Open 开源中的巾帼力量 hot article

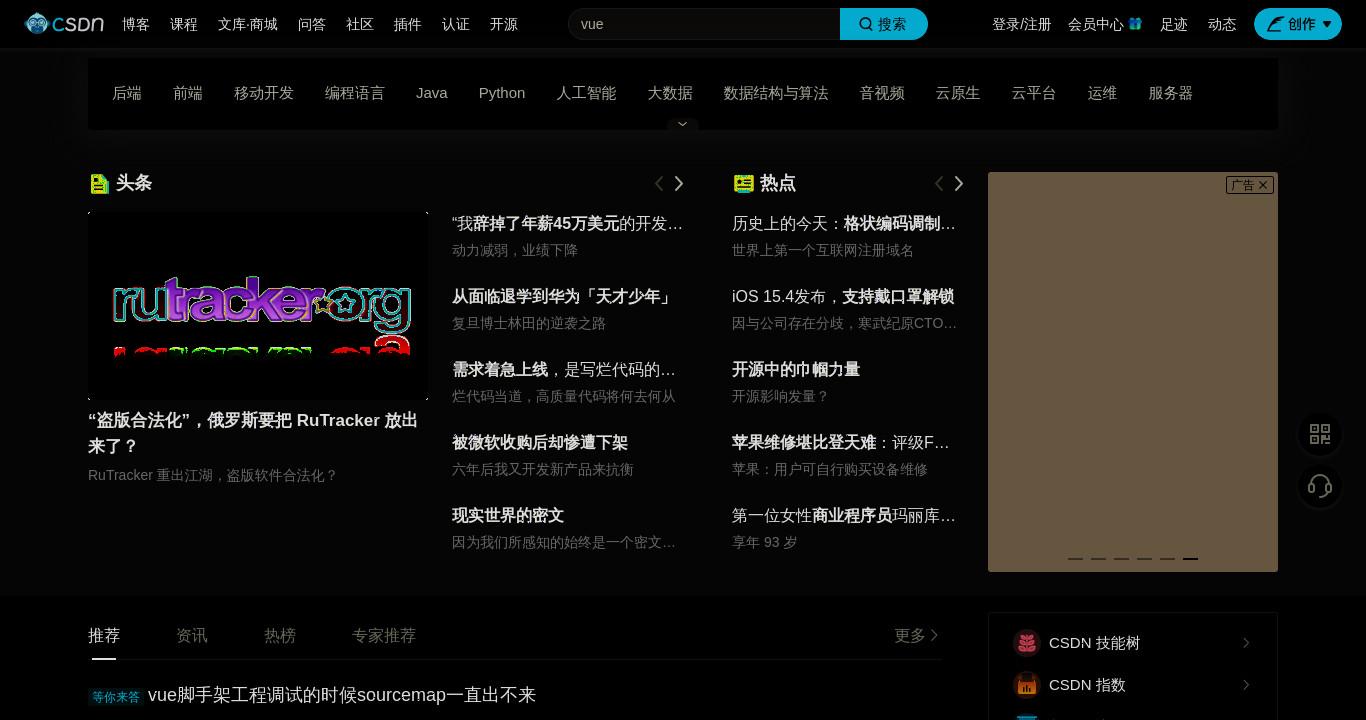pyautogui.click(x=796, y=370)
